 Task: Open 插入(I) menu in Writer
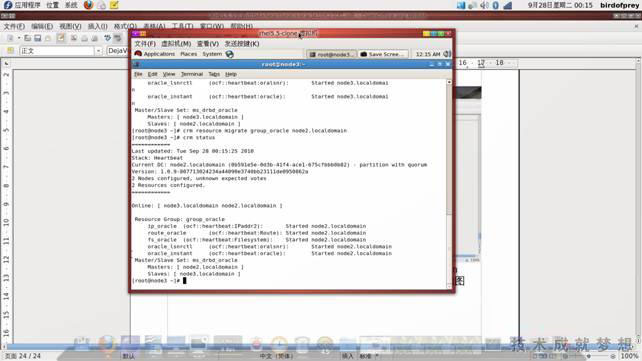98,26
